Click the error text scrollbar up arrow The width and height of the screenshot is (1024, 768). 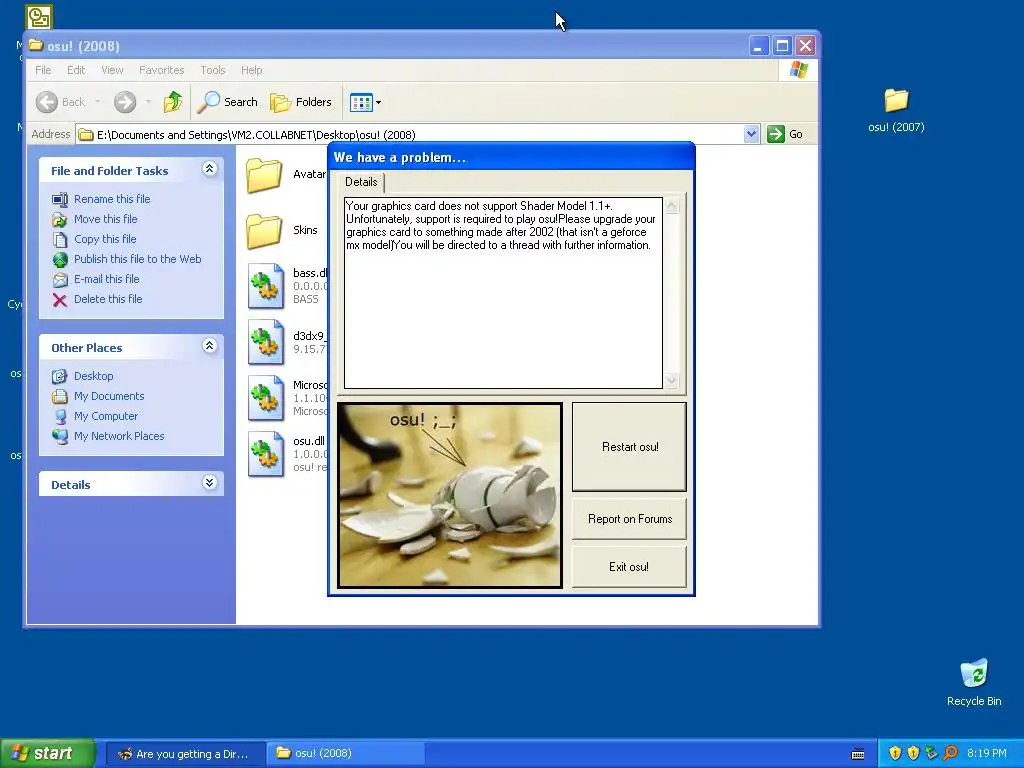coord(671,206)
